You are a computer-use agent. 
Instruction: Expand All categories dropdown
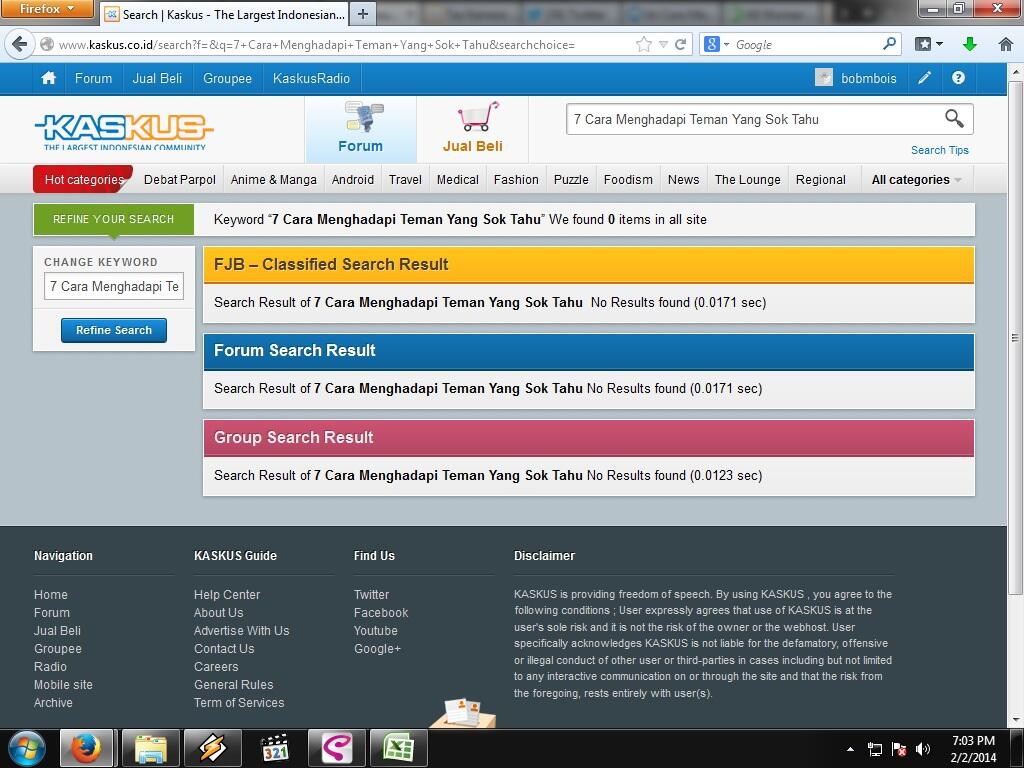916,180
